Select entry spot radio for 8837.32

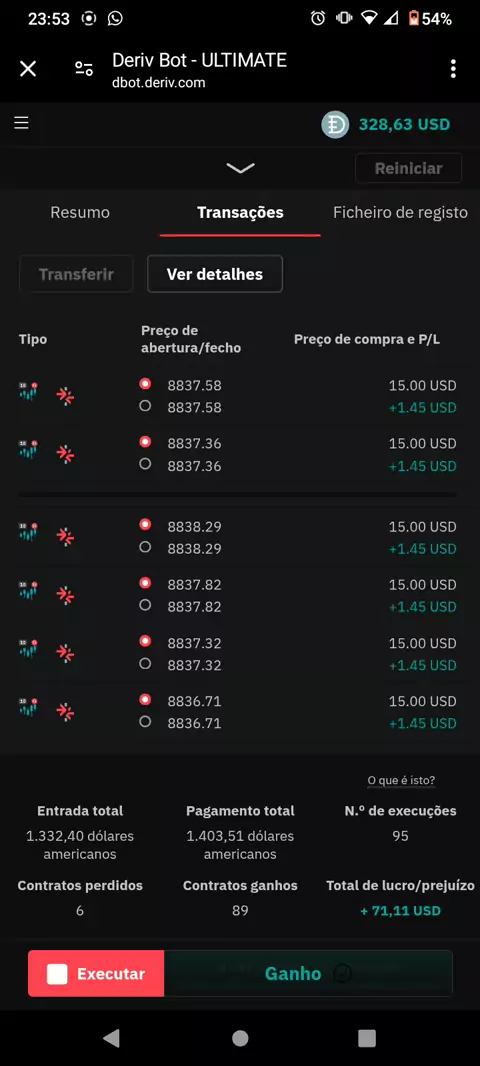click(145, 641)
